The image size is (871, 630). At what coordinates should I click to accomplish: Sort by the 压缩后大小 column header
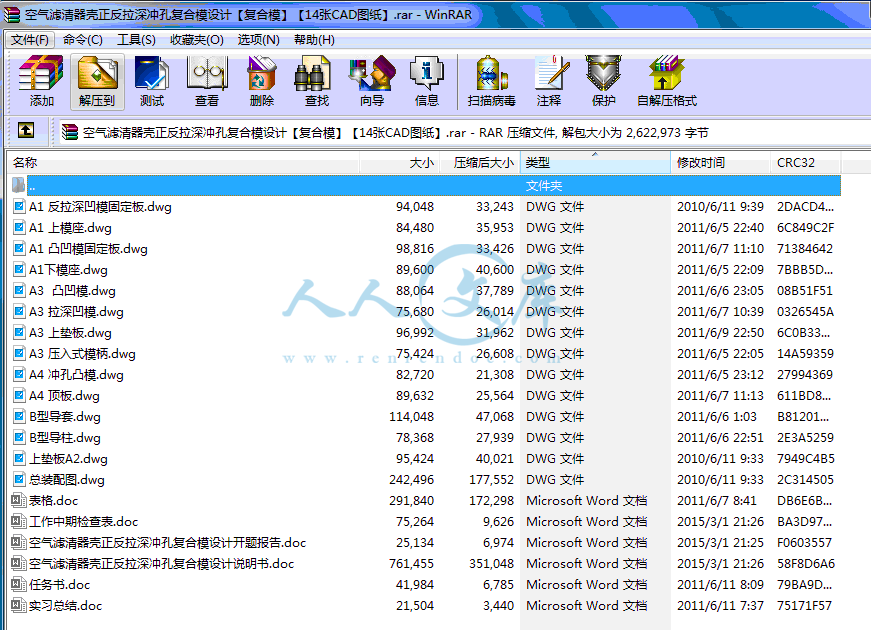pos(480,162)
